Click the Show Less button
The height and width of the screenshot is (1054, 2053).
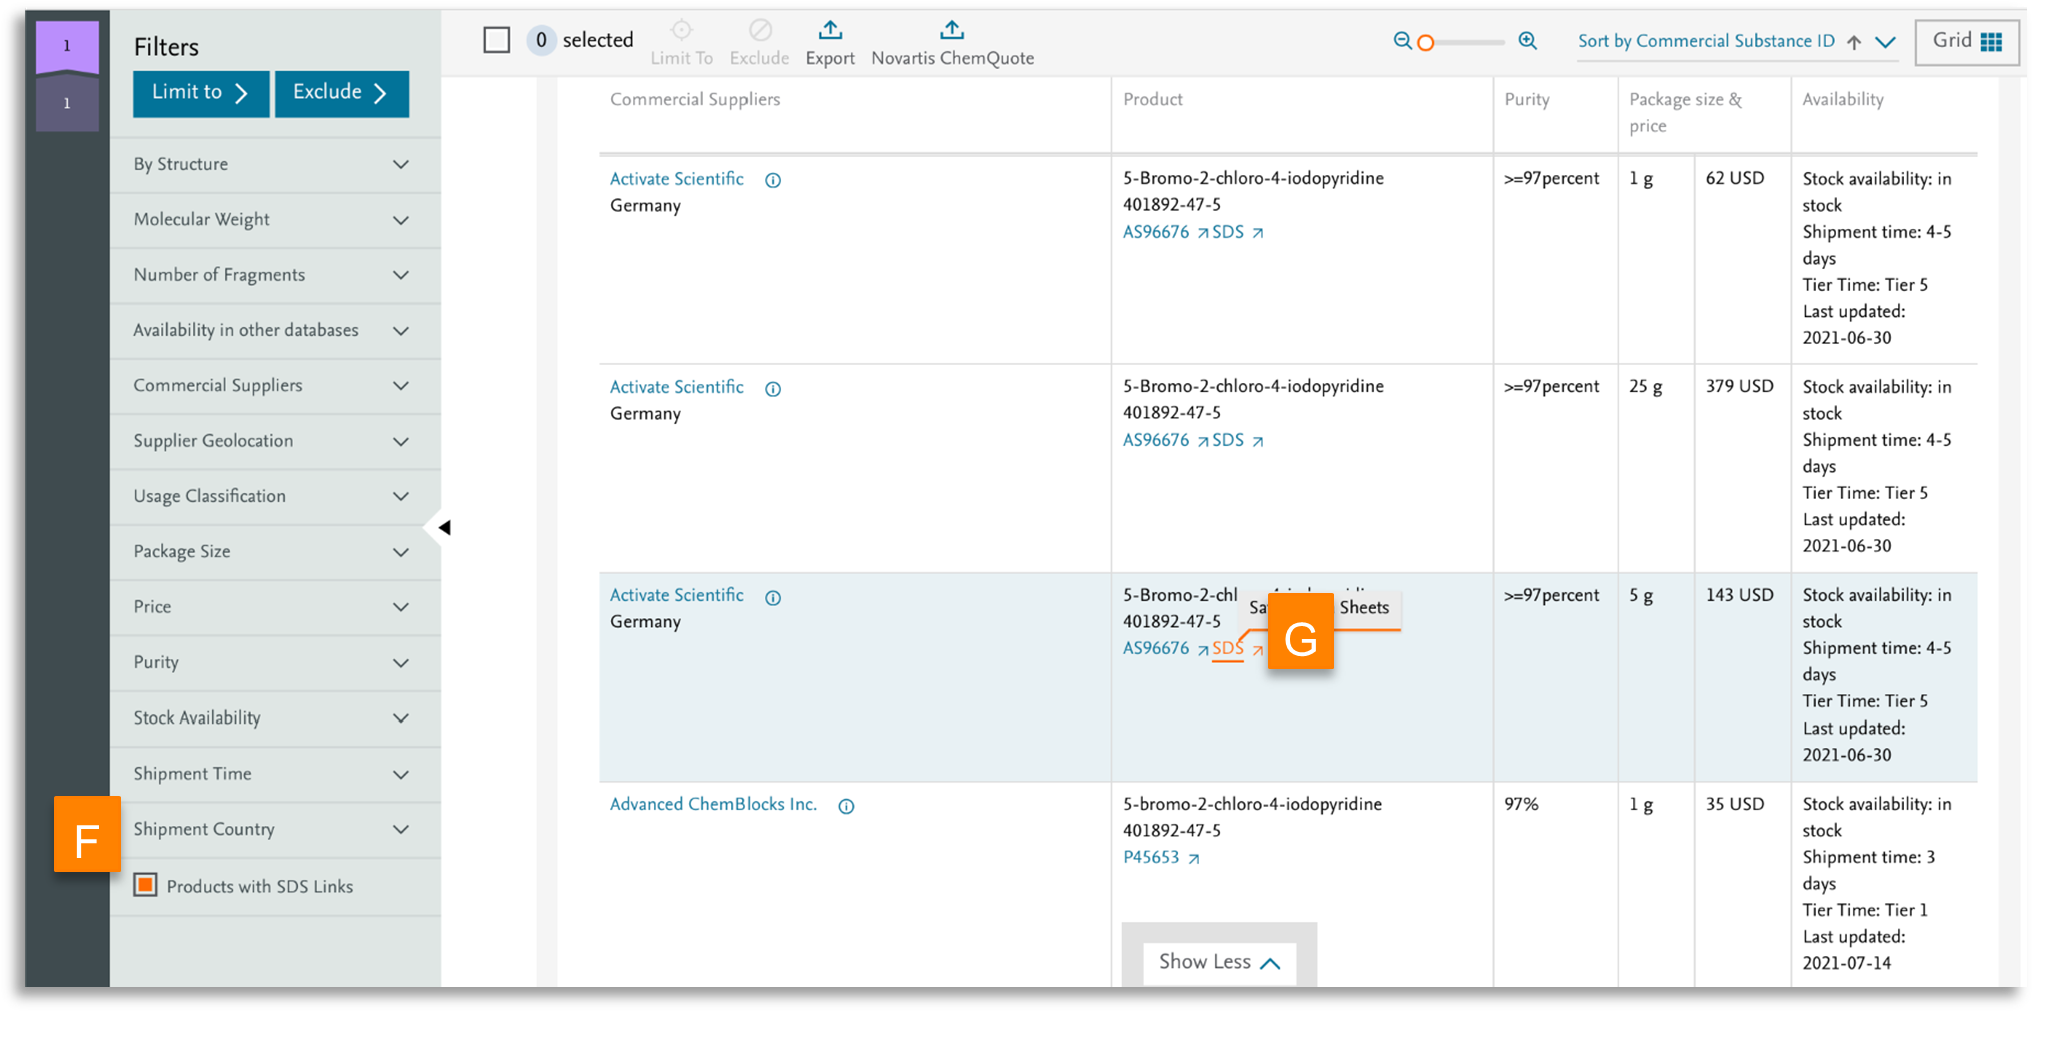(1218, 962)
